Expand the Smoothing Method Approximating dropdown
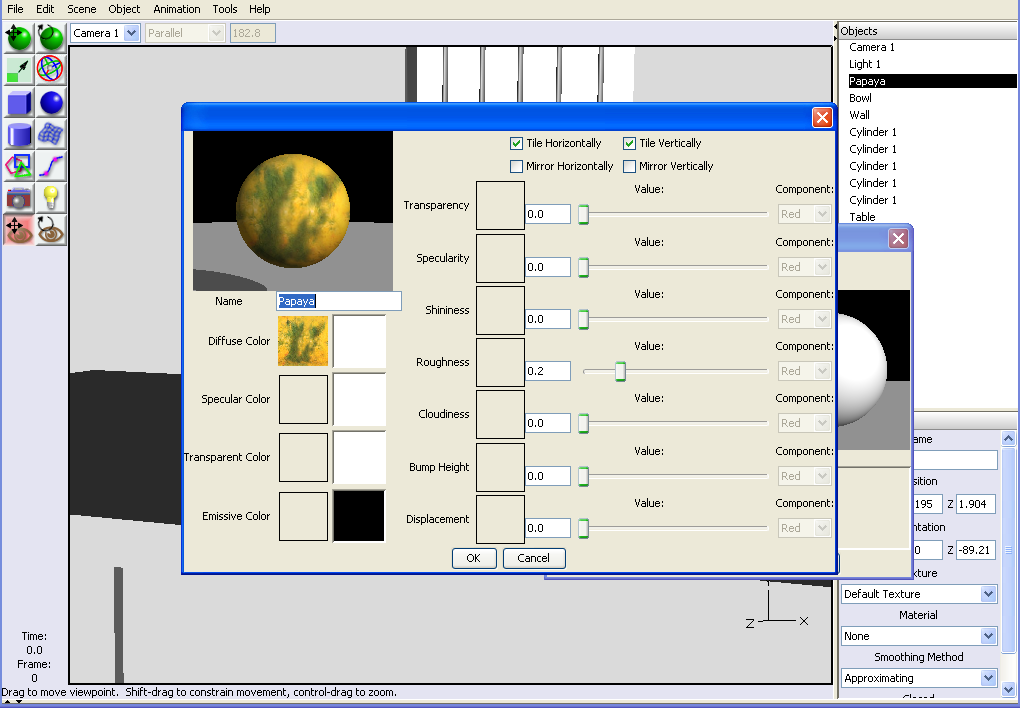This screenshot has height=708, width=1020. [988, 678]
